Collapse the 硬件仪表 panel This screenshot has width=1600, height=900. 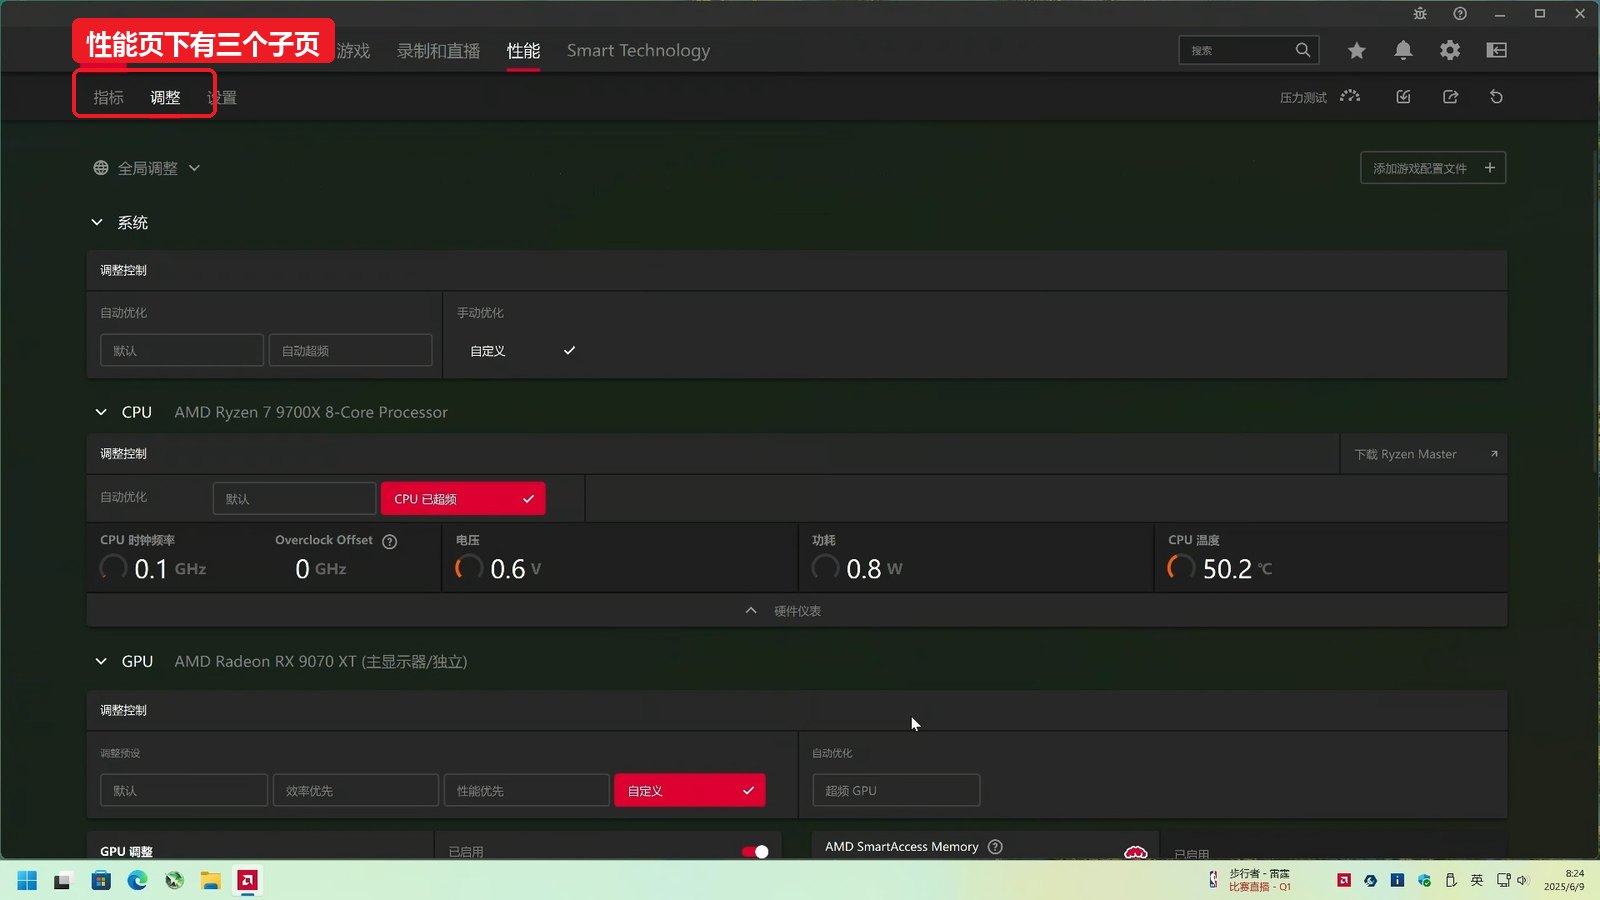click(x=797, y=611)
